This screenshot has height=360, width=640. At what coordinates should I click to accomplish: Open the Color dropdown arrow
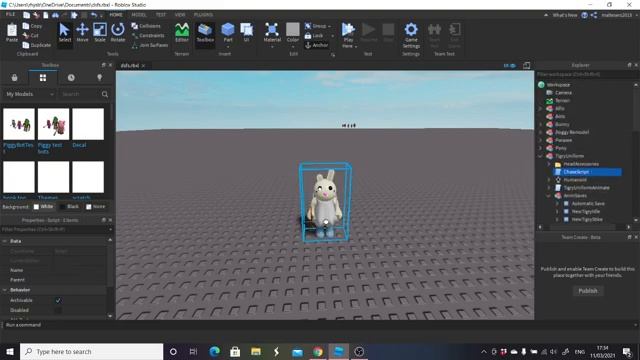[293, 46]
